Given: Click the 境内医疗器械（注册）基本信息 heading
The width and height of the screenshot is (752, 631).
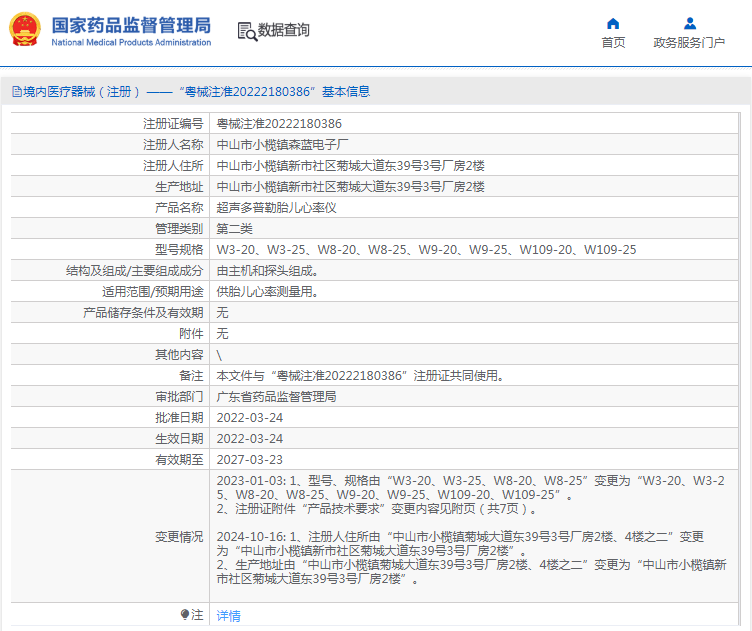Looking at the screenshot, I should [191, 92].
